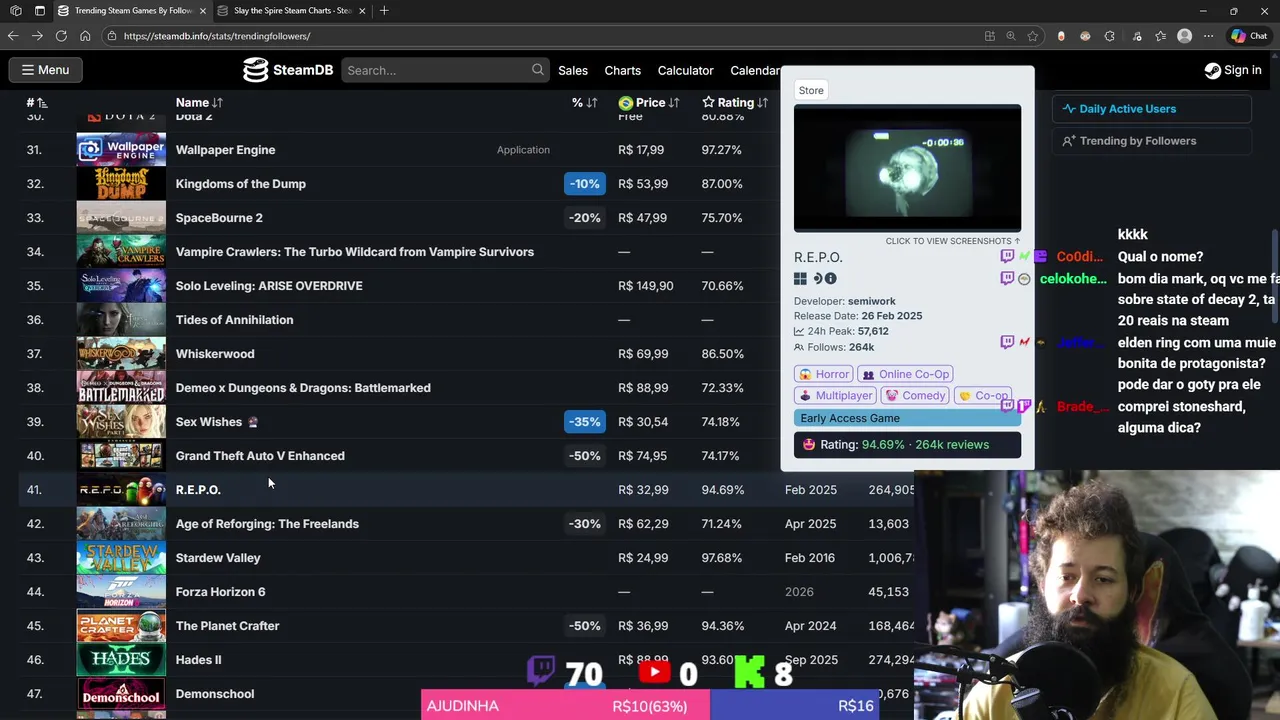Click the -10% discount badge for Kingdoms
This screenshot has width=1280, height=720.
[x=584, y=184]
